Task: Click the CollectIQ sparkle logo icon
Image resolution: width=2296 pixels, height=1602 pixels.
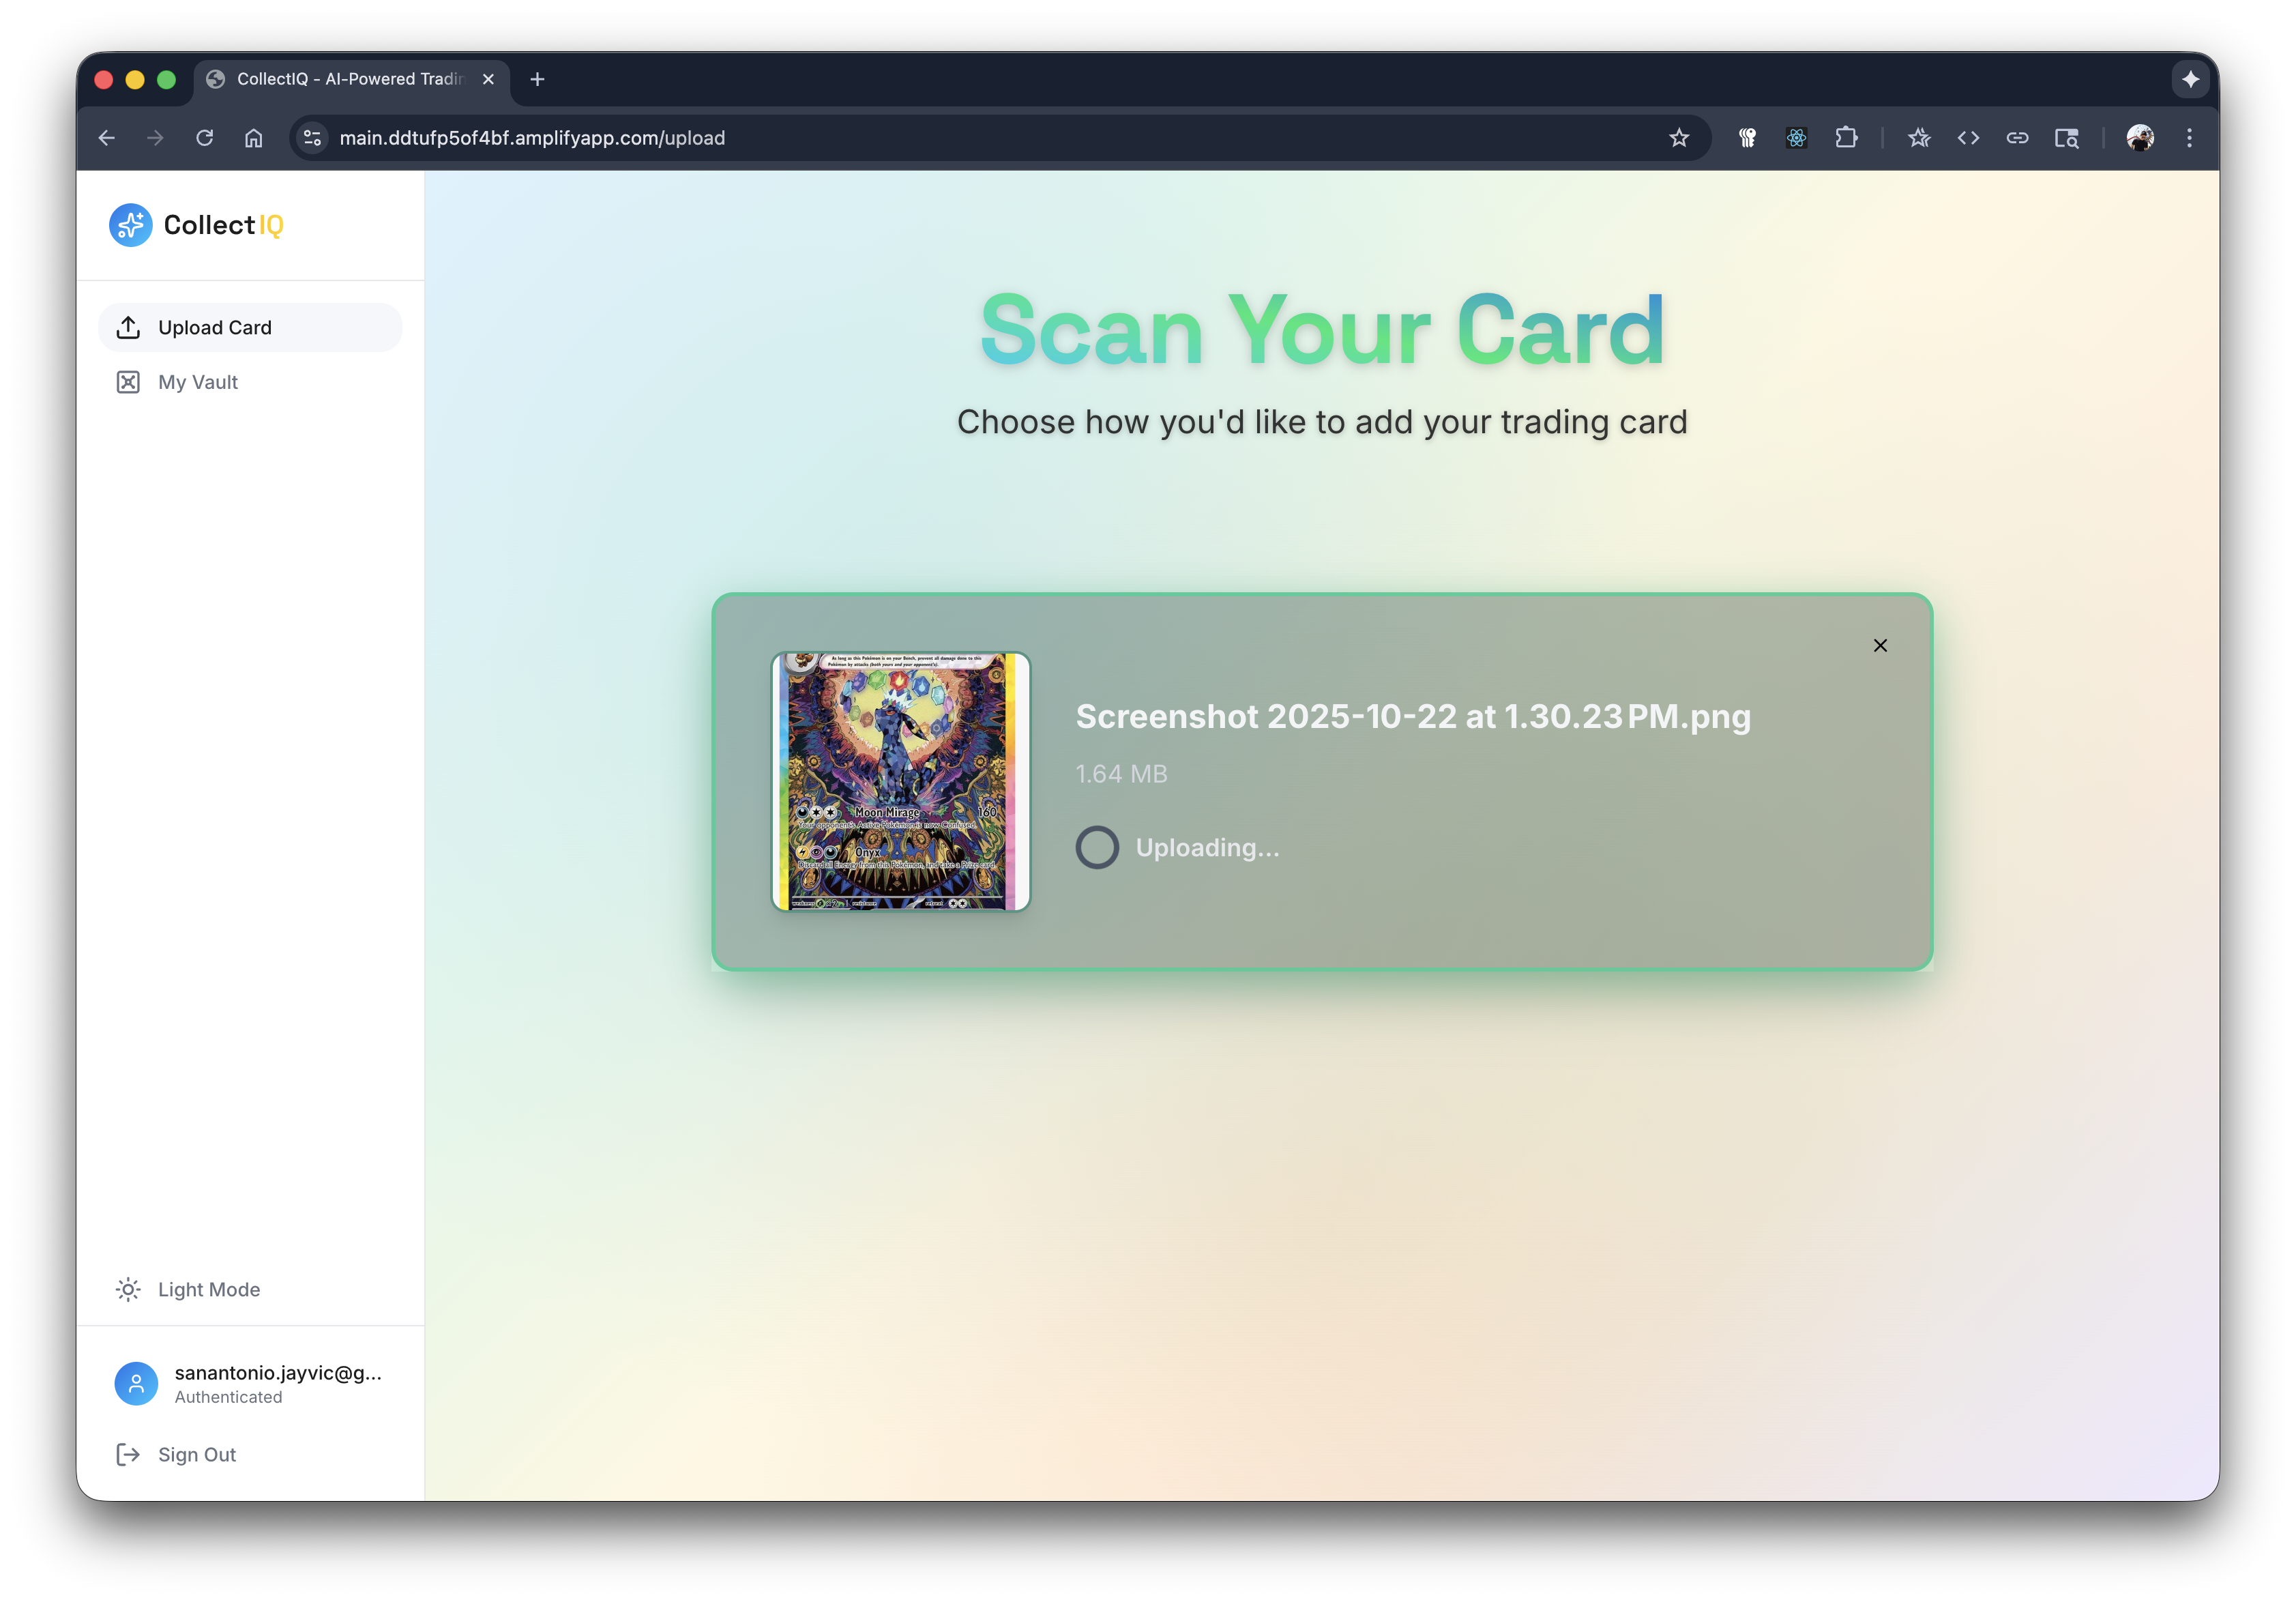Action: [131, 225]
